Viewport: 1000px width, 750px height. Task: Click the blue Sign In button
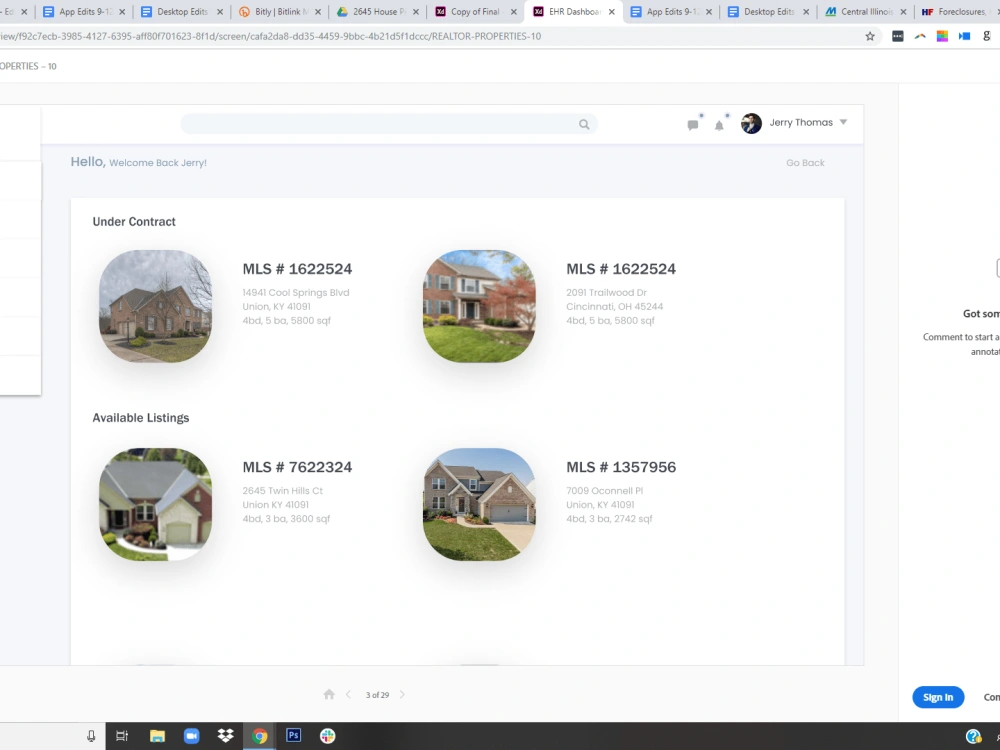tap(938, 697)
